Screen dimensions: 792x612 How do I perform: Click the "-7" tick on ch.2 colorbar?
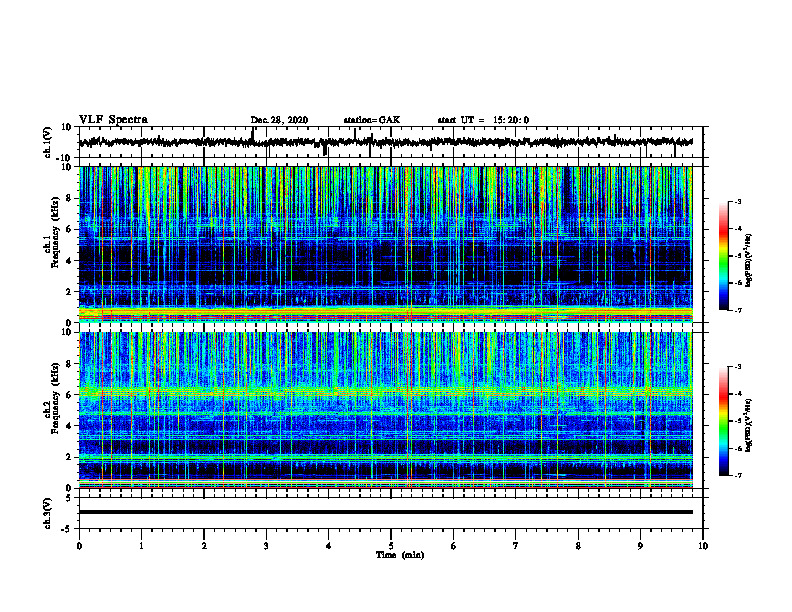tap(738, 475)
